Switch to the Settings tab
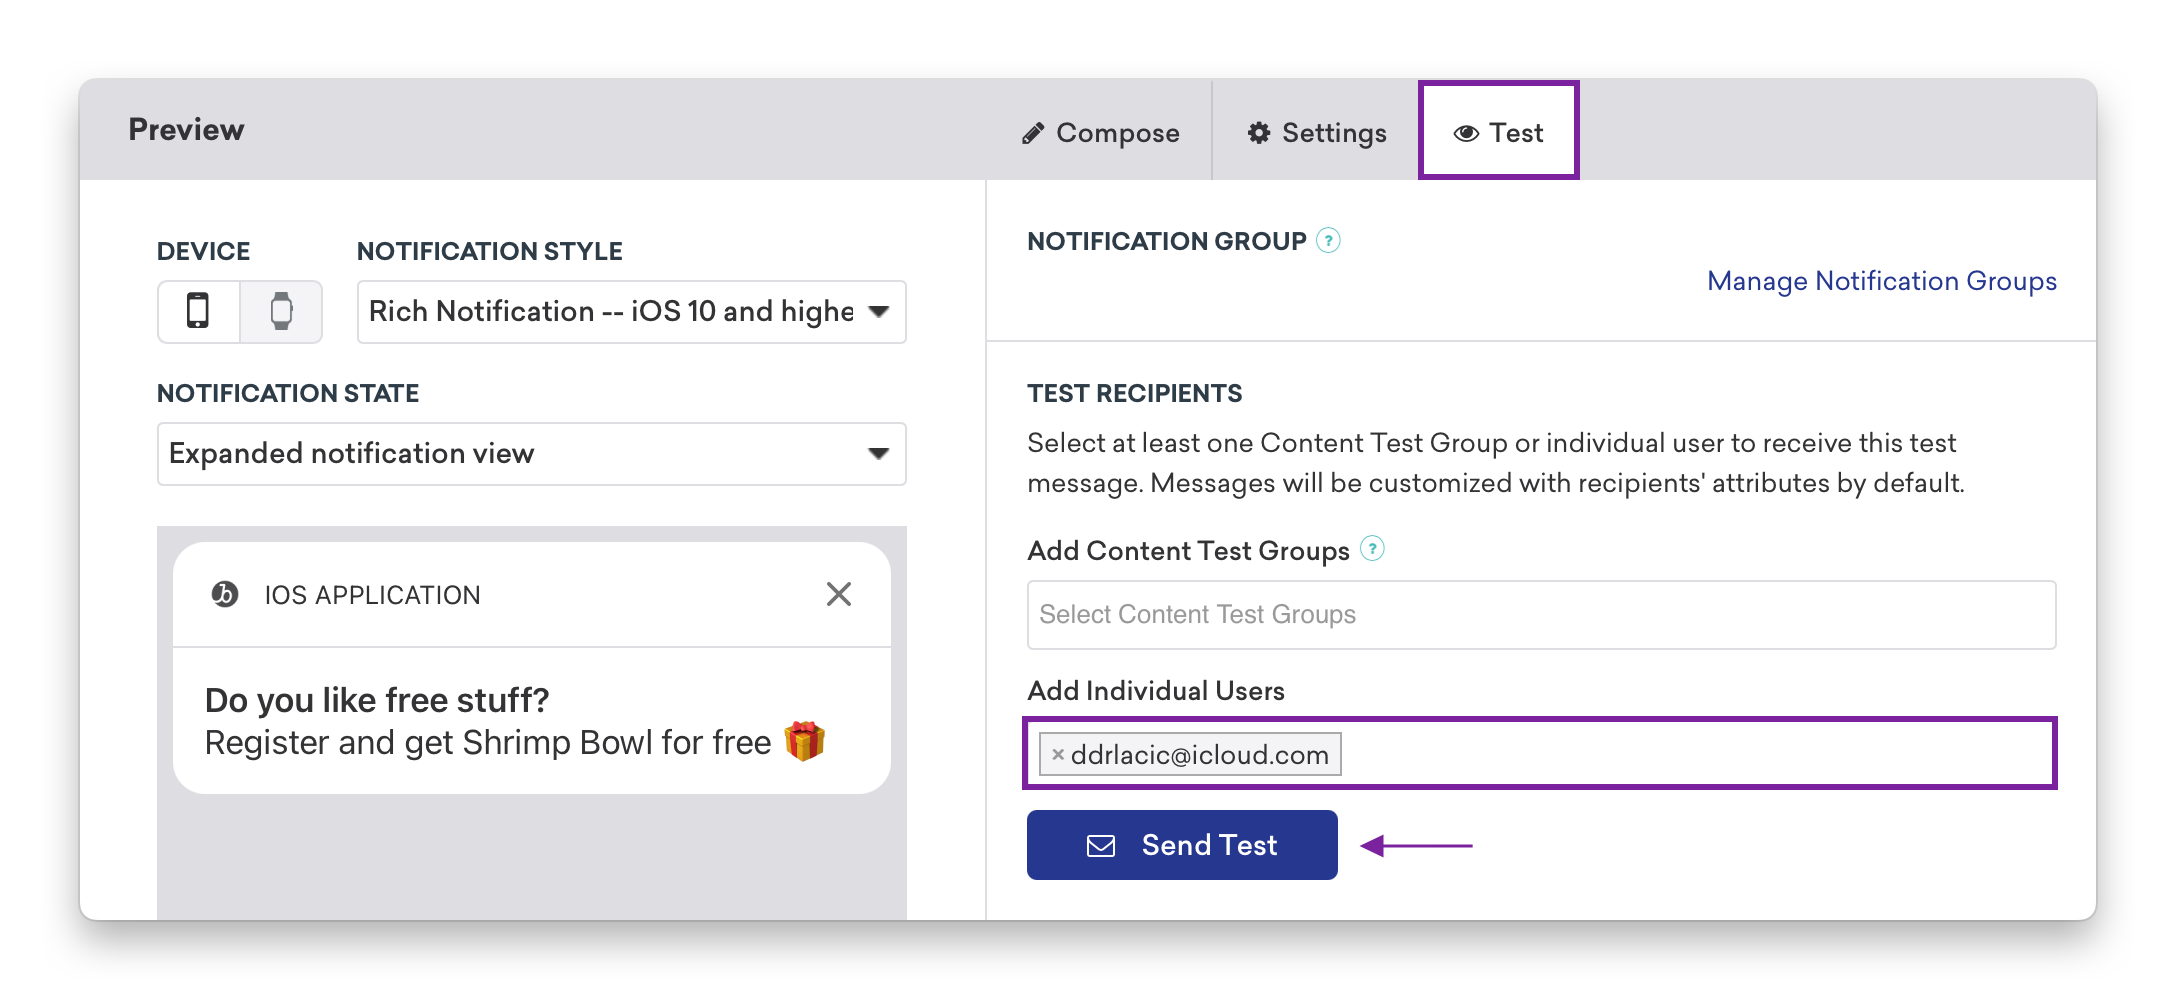 1316,133
